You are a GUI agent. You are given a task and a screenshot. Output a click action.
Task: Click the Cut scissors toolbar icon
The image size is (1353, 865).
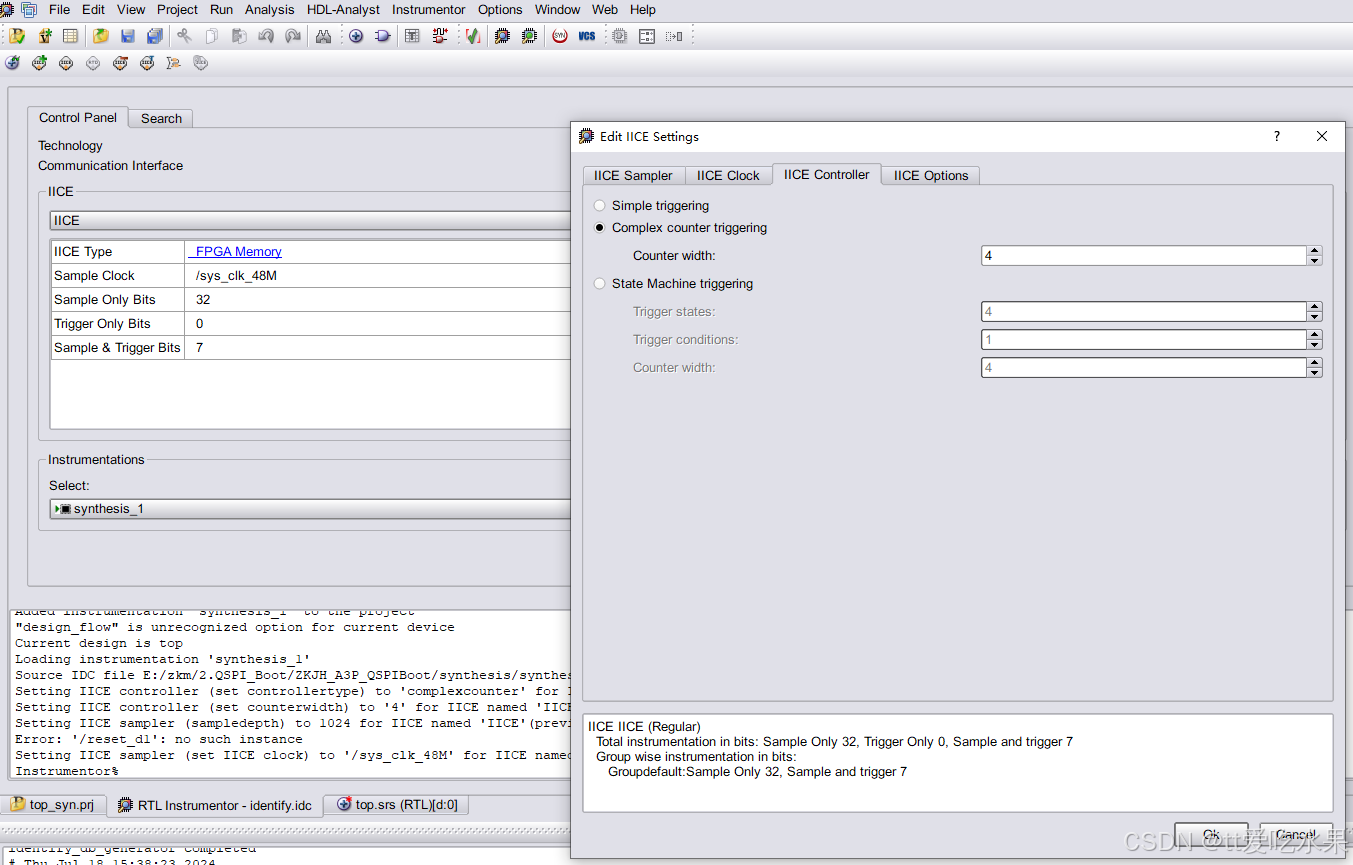pyautogui.click(x=184, y=35)
